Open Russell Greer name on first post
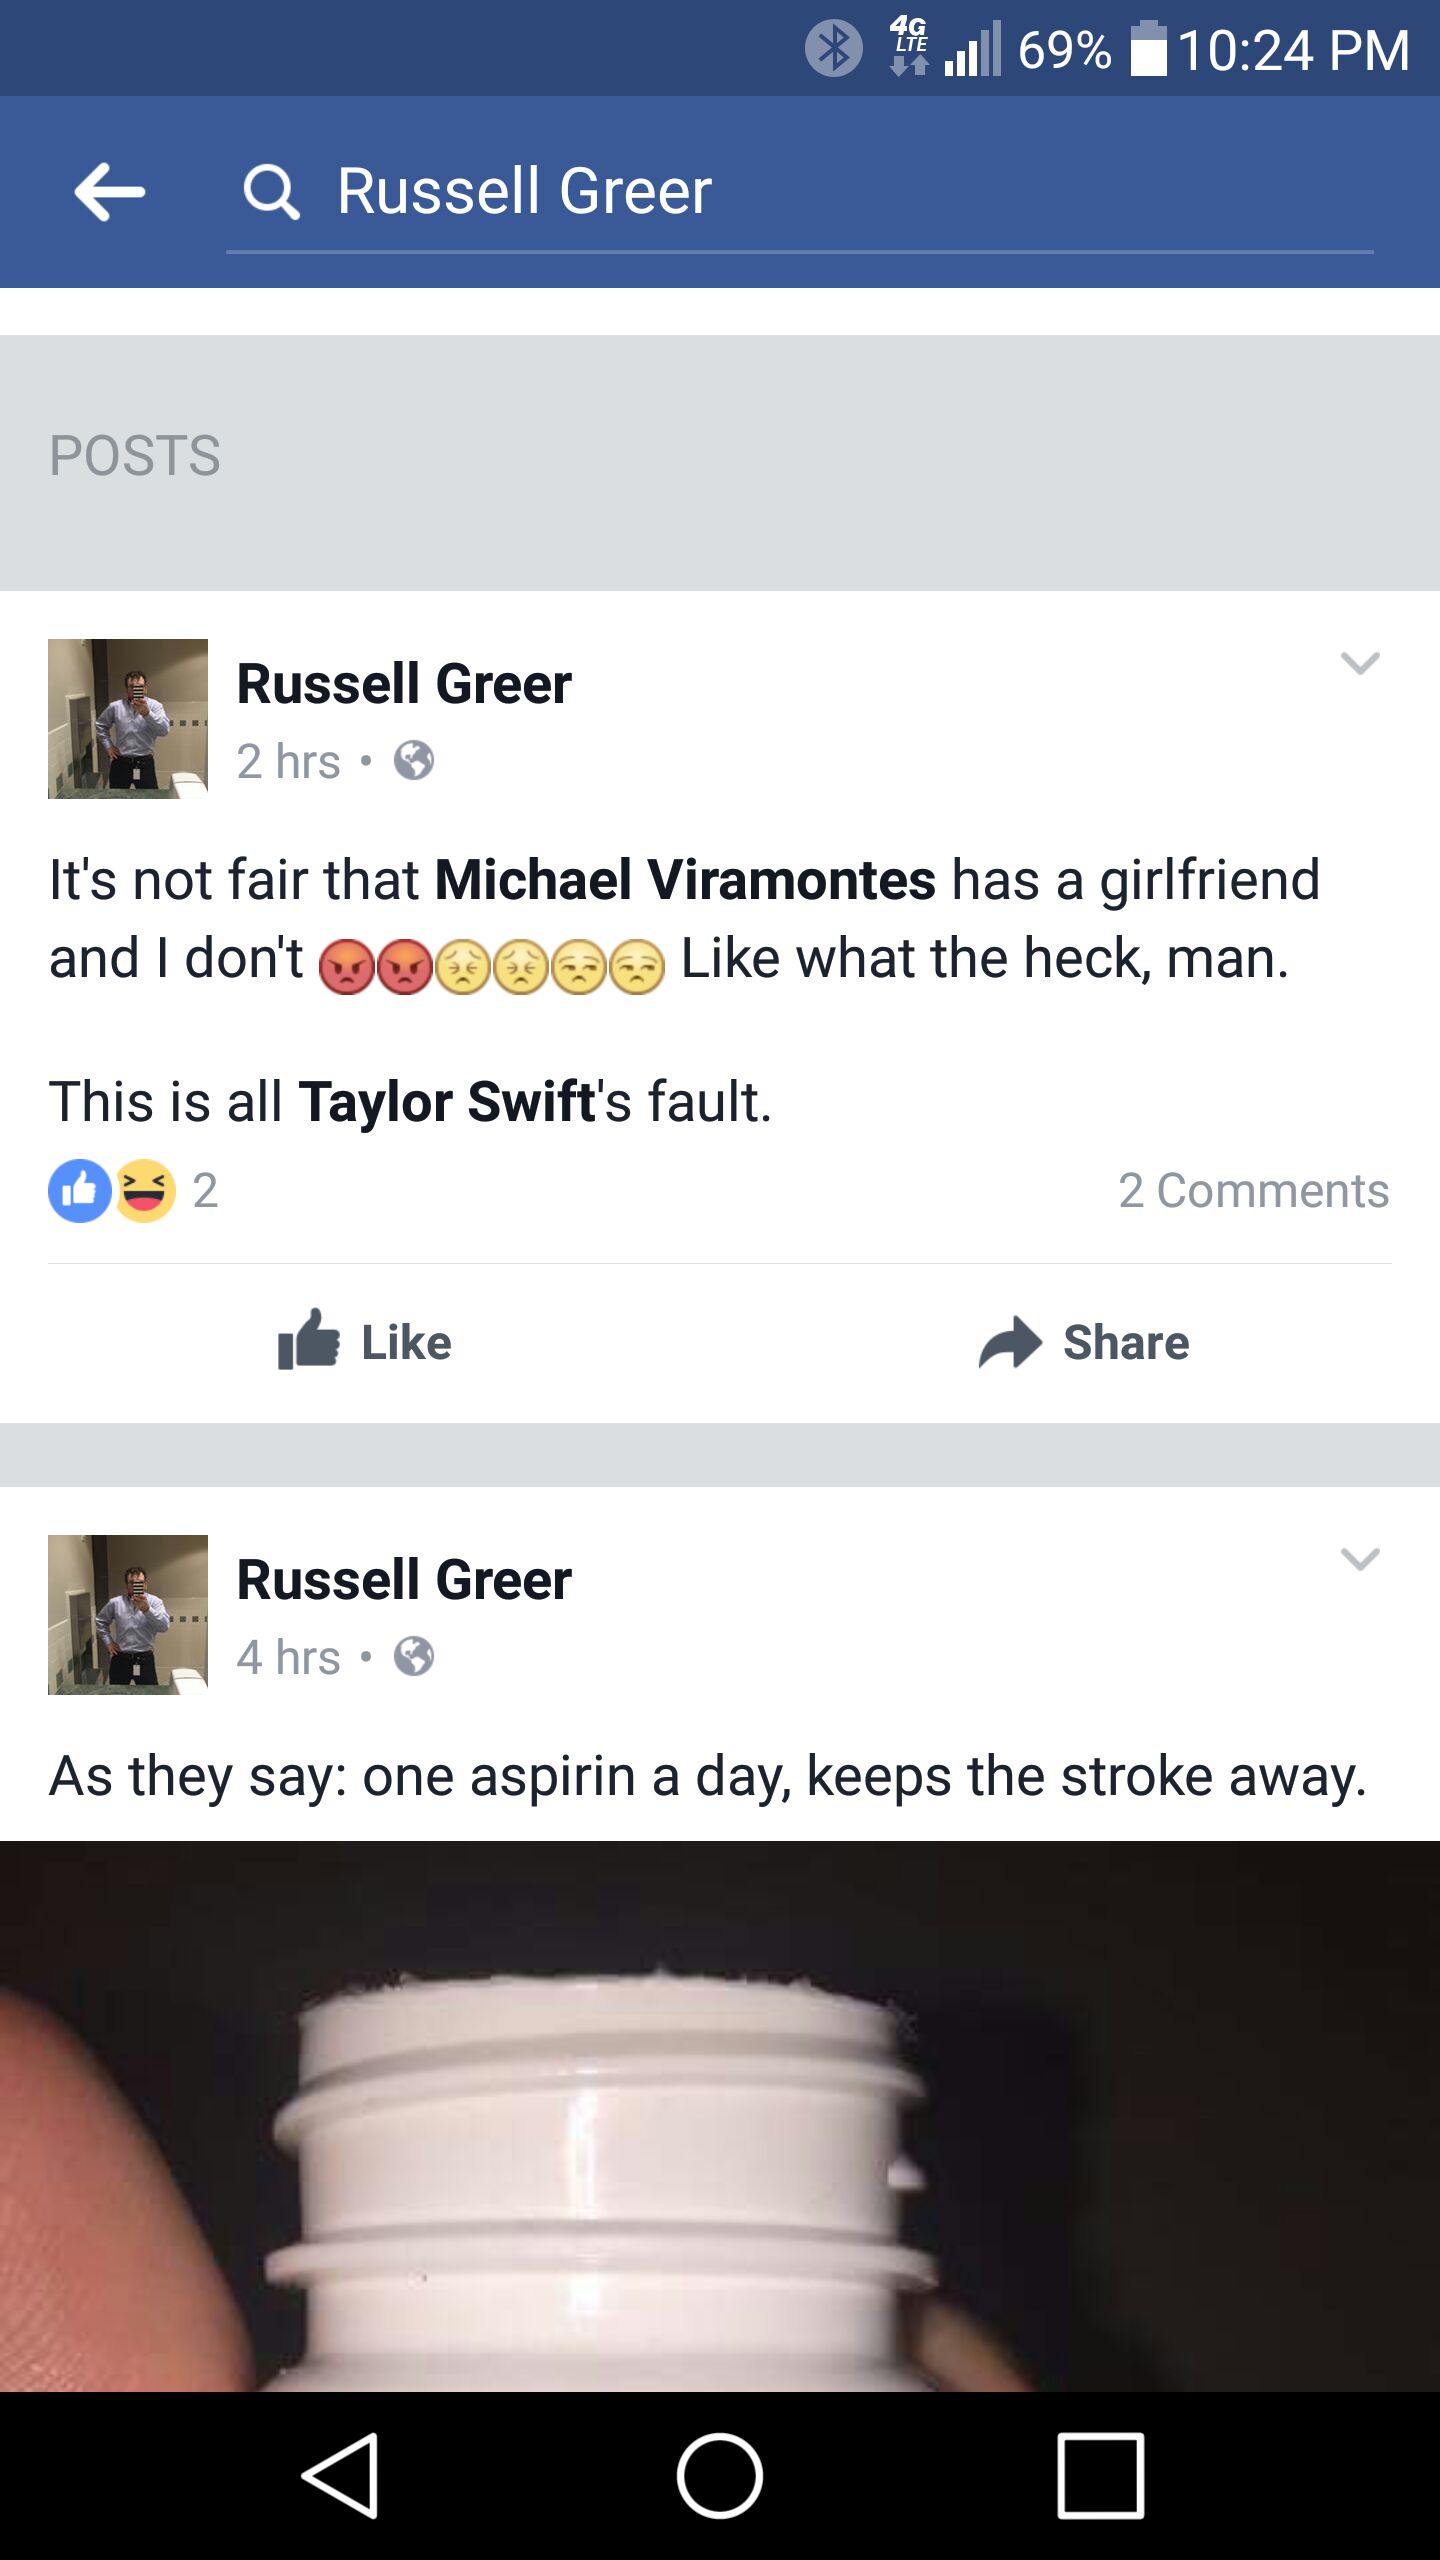 (404, 685)
